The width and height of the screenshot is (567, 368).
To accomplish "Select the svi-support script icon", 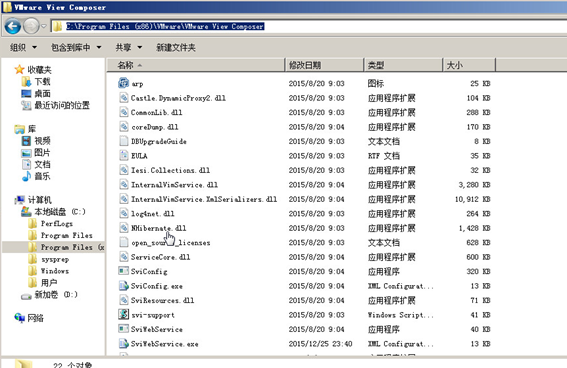I will click(x=123, y=314).
